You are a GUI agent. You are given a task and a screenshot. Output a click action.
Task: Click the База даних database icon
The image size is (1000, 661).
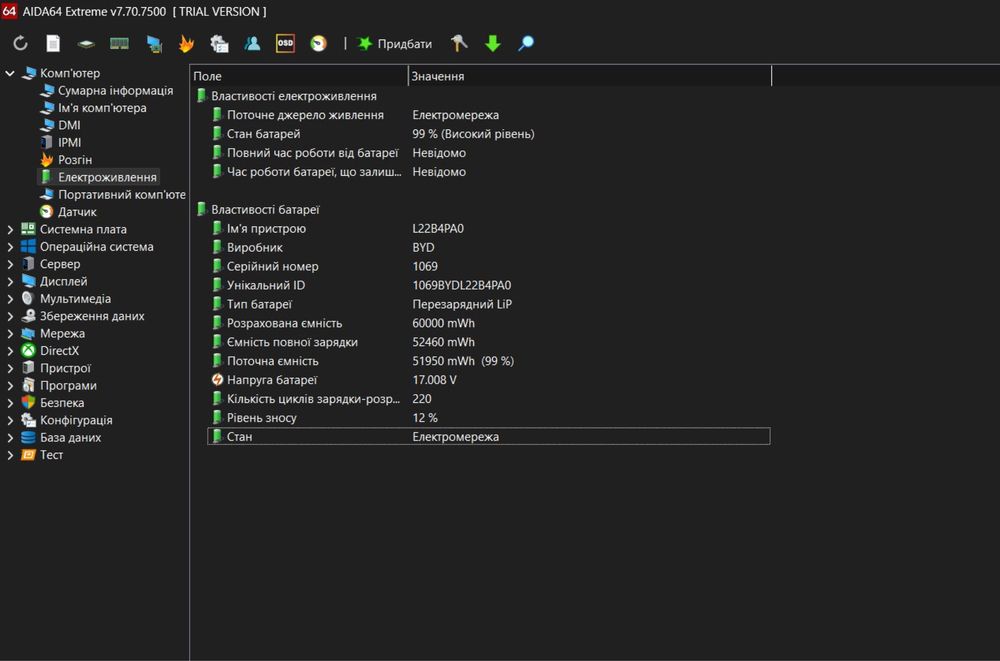(x=28, y=437)
